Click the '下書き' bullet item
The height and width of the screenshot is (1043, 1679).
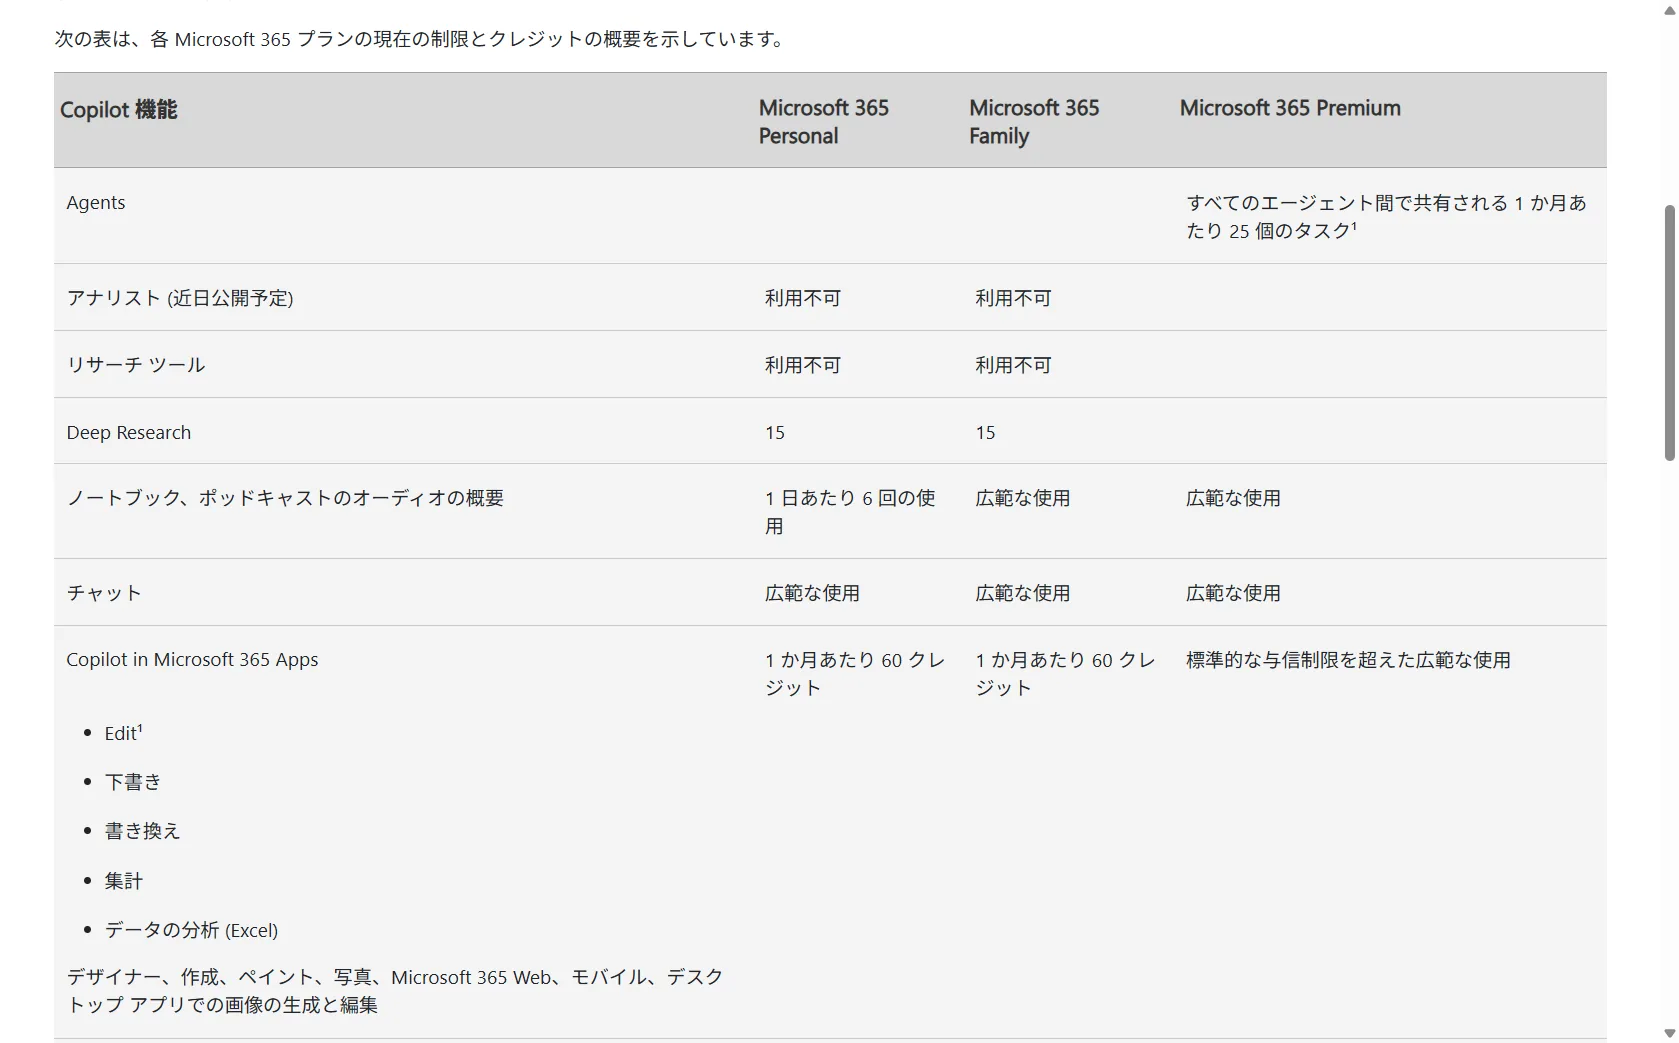point(133,782)
